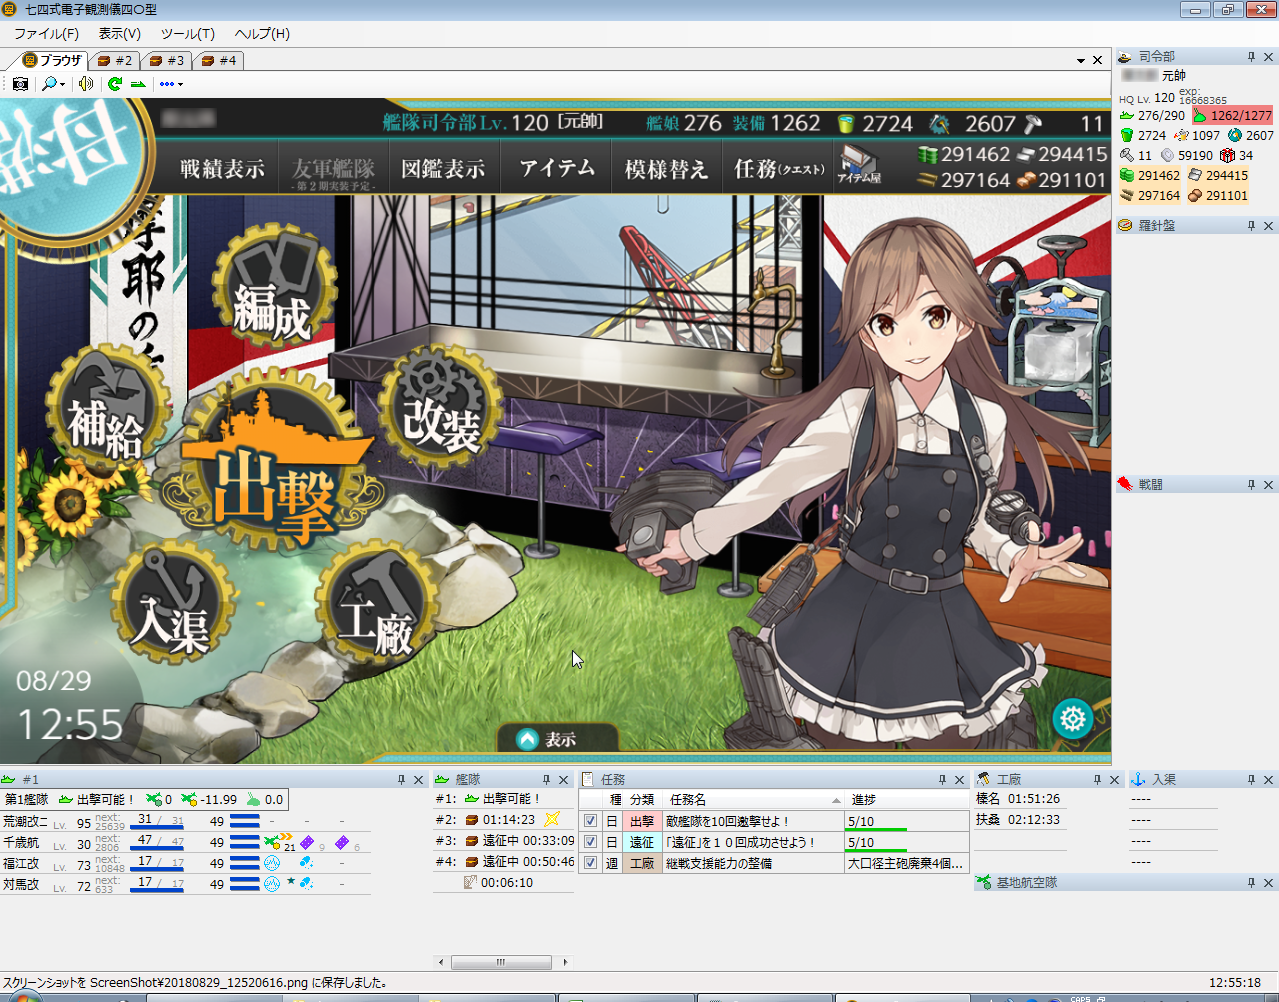The width and height of the screenshot is (1279, 1002).
Task: Pin the 羅針盤 panel
Action: [x=1251, y=226]
